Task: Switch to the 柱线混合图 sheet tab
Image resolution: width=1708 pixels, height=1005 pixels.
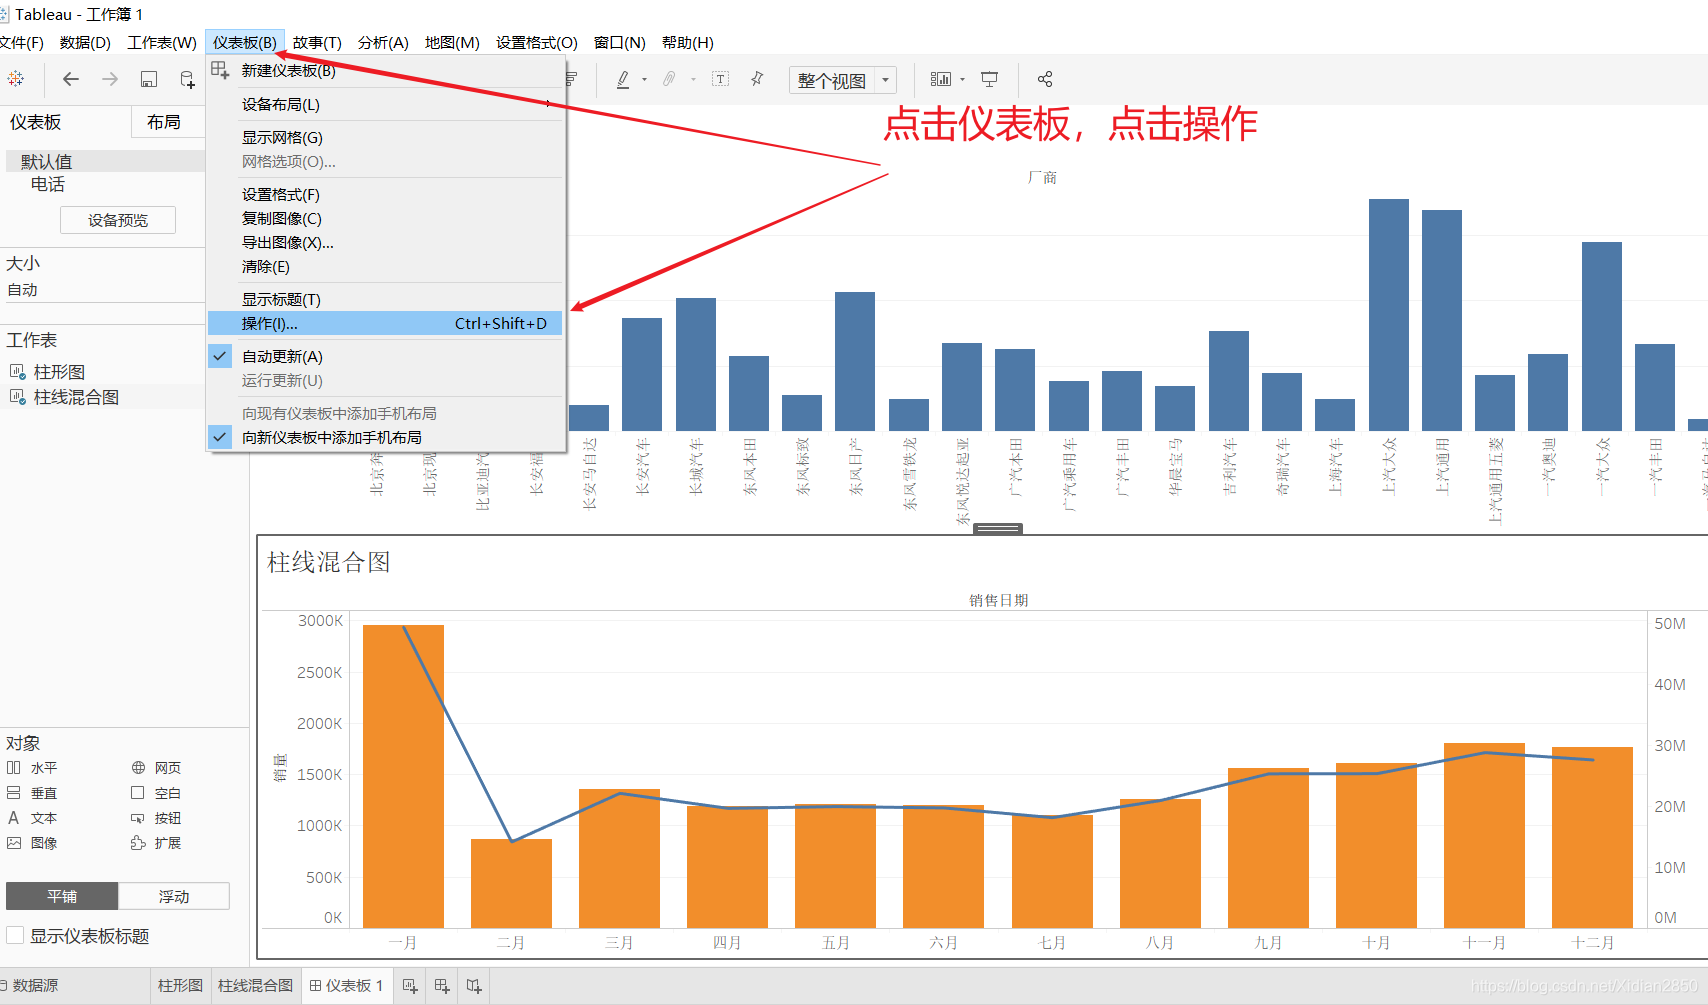Action: (255, 986)
